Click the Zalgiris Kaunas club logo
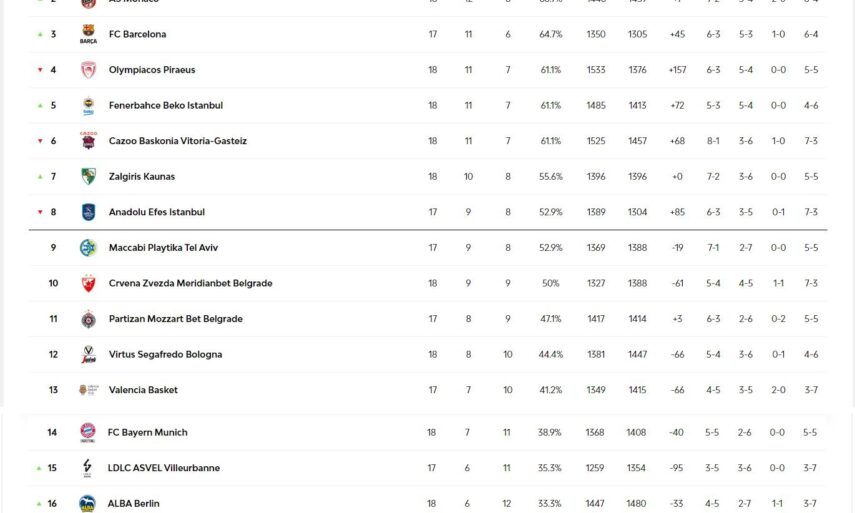The height and width of the screenshot is (513, 855). click(88, 177)
